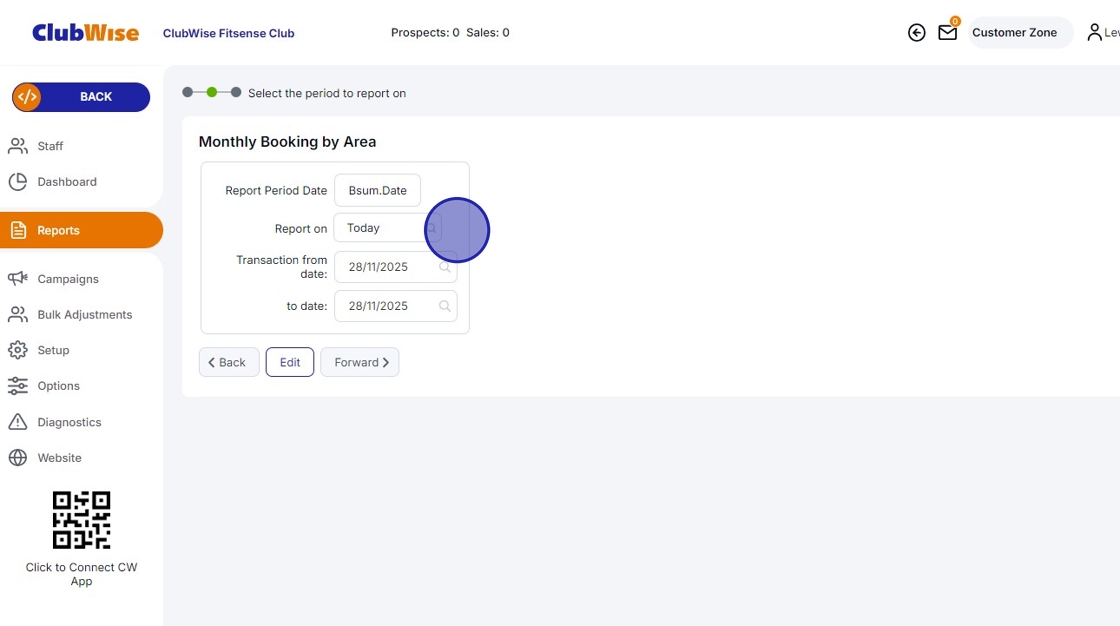Click the Forward button
The width and height of the screenshot is (1120, 626).
pos(360,362)
